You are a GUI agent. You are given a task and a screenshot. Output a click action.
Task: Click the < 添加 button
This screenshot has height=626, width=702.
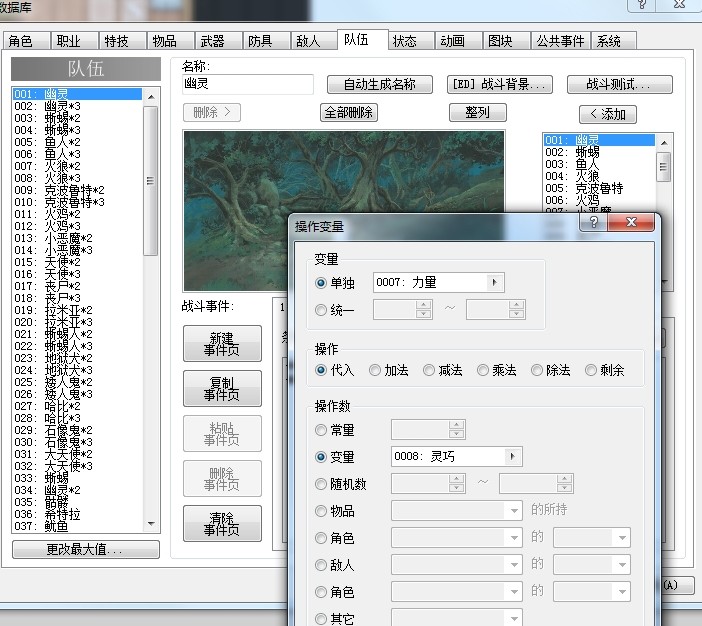[608, 114]
